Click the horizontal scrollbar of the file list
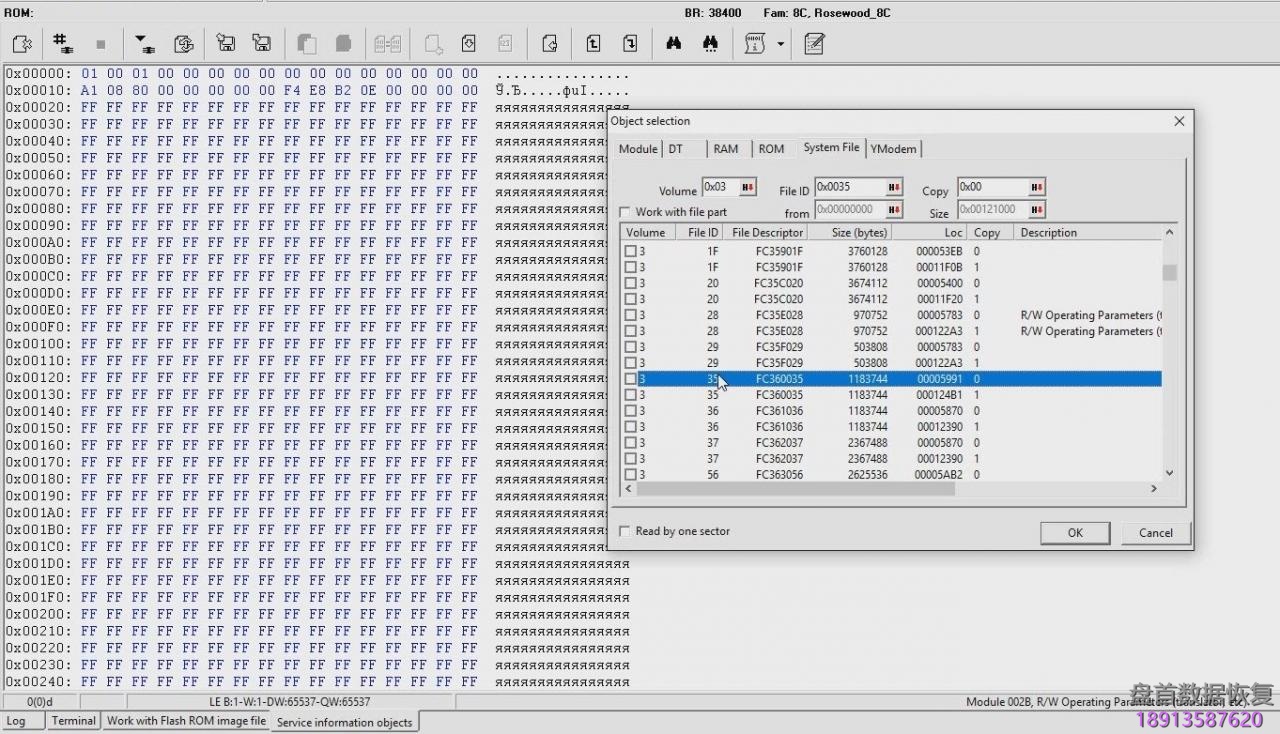 795,489
